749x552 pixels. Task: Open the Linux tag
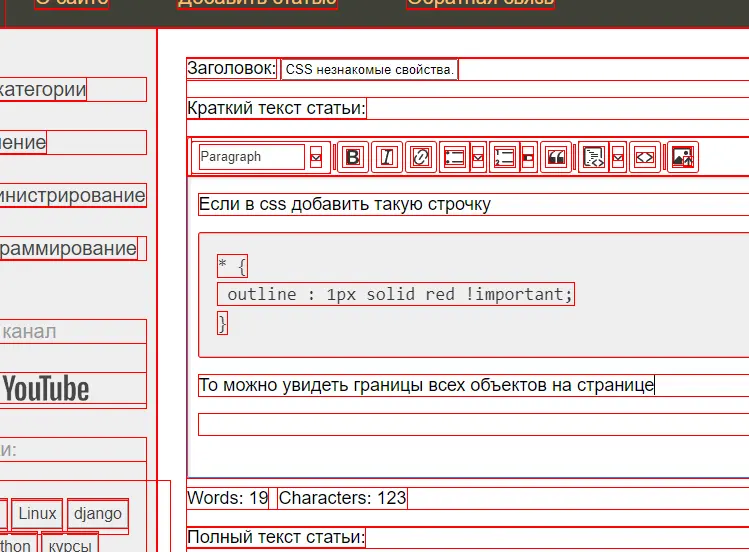click(x=37, y=513)
